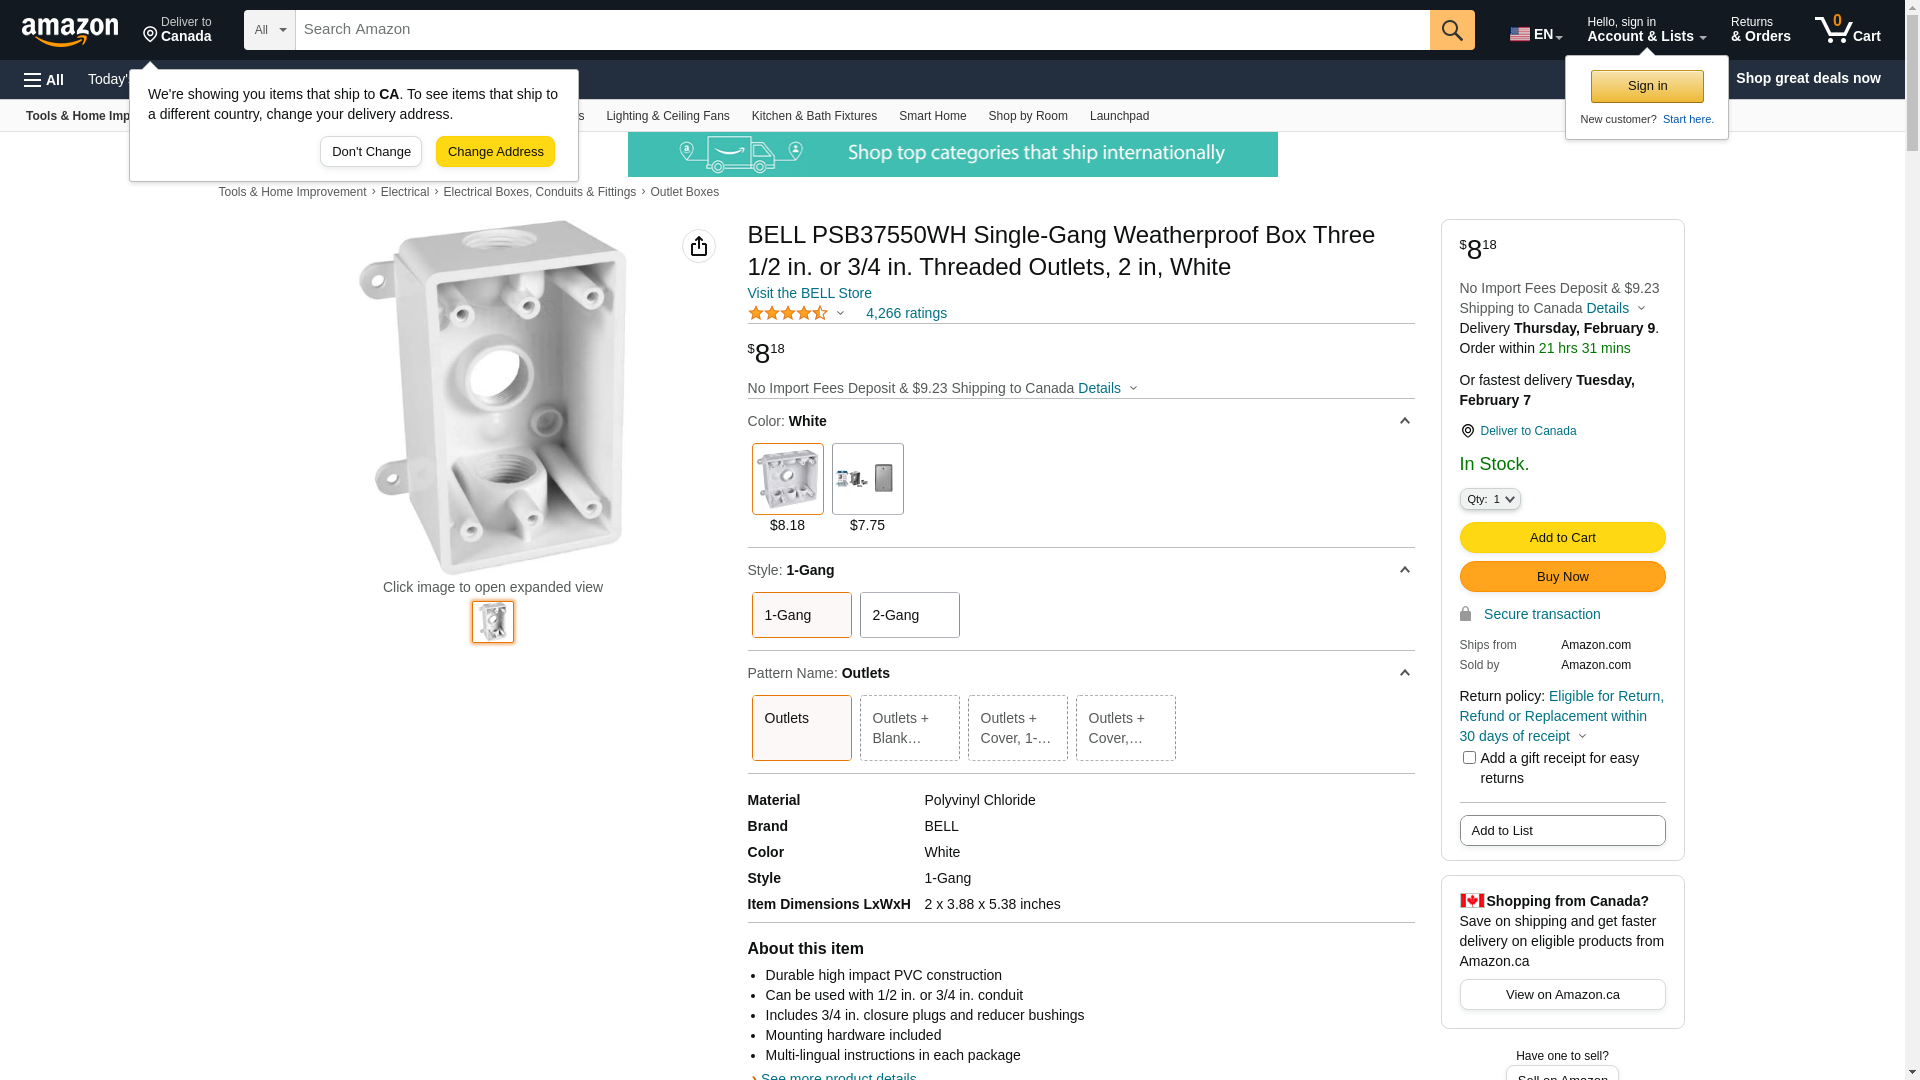Open the share icon beside product image
The width and height of the screenshot is (1920, 1080).
click(x=699, y=246)
